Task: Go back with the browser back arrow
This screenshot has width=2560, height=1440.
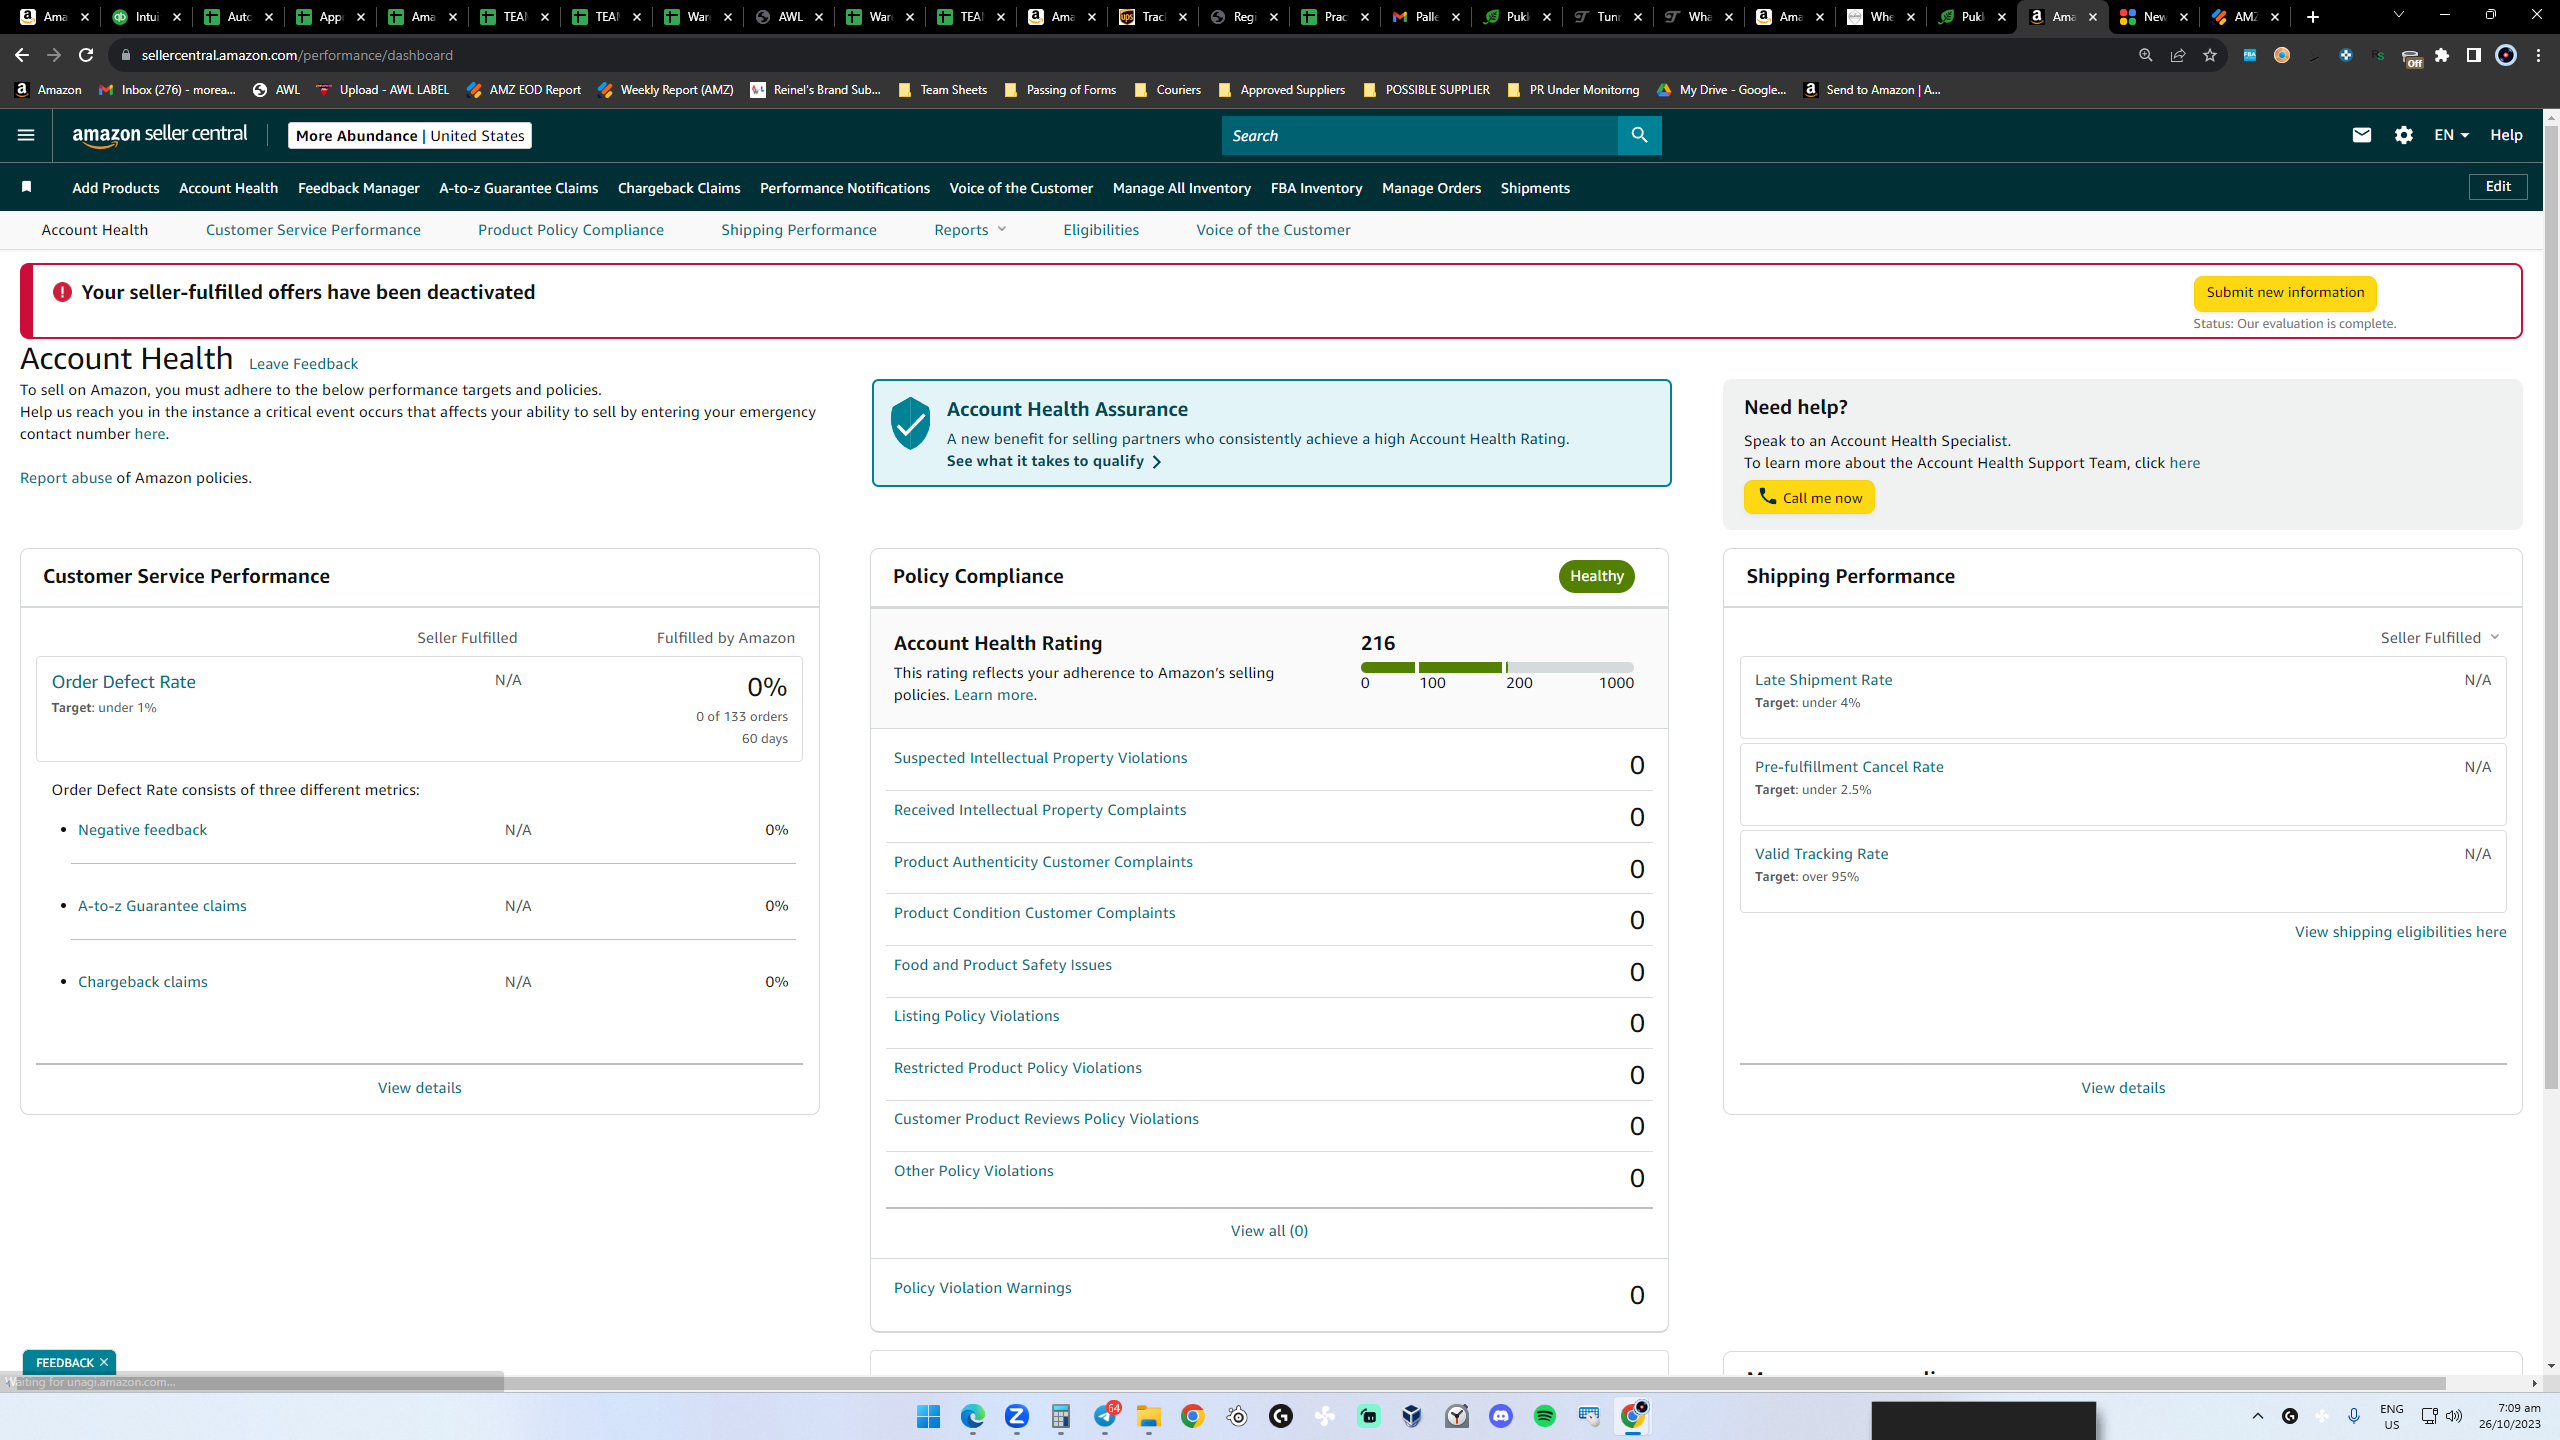Action: 22,55
